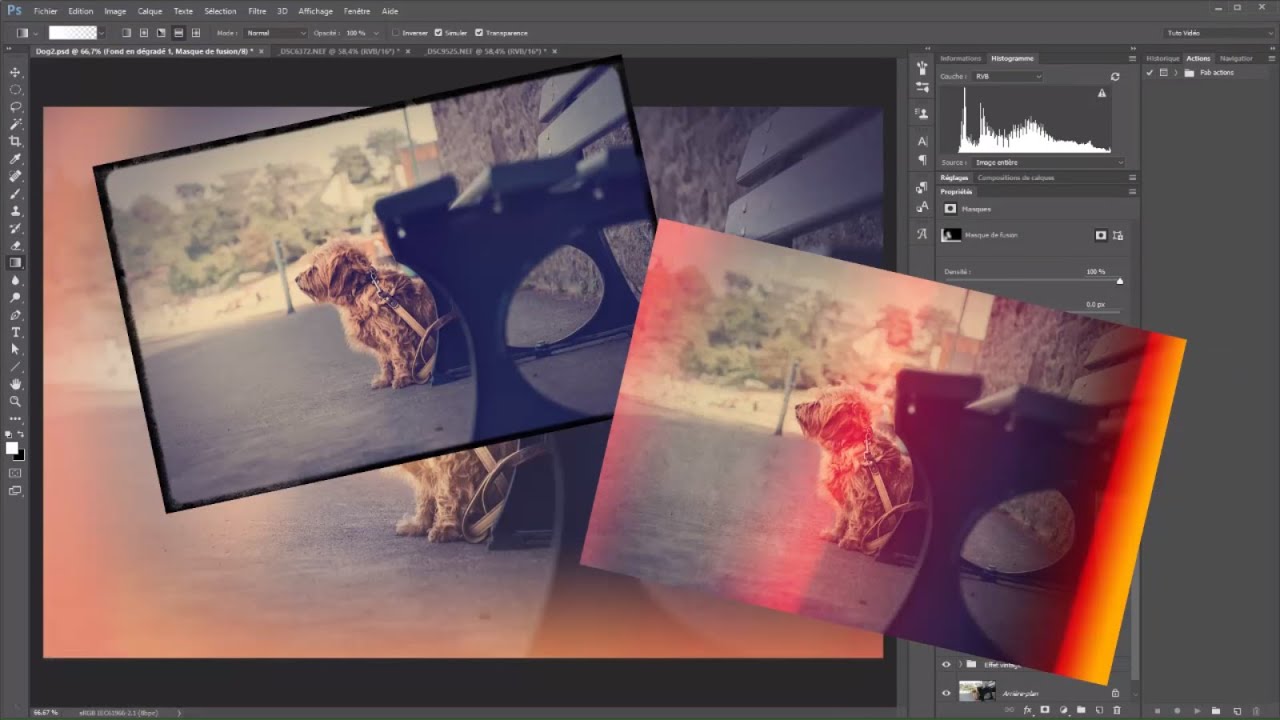The height and width of the screenshot is (720, 1280).
Task: Toggle the Fab actions item checkmark
Action: 1150,73
